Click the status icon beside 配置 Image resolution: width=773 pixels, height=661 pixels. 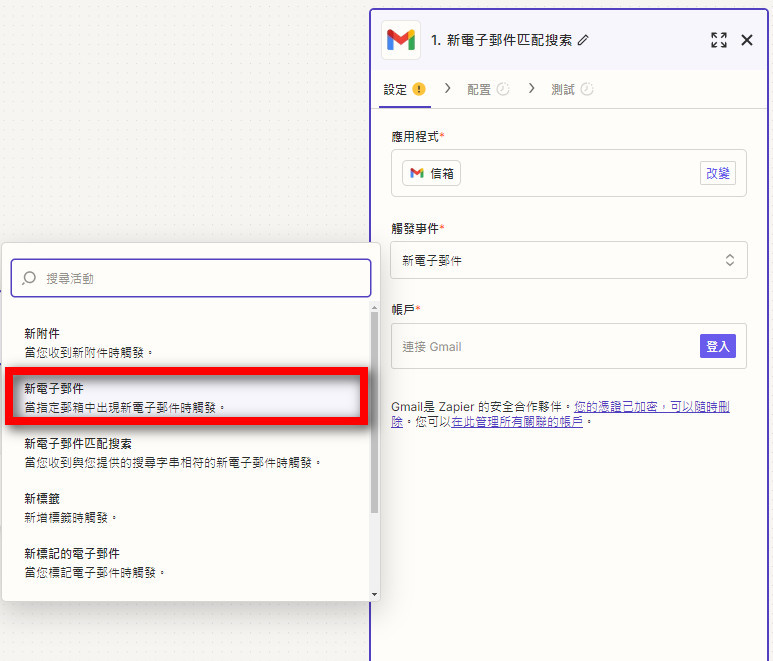503,89
